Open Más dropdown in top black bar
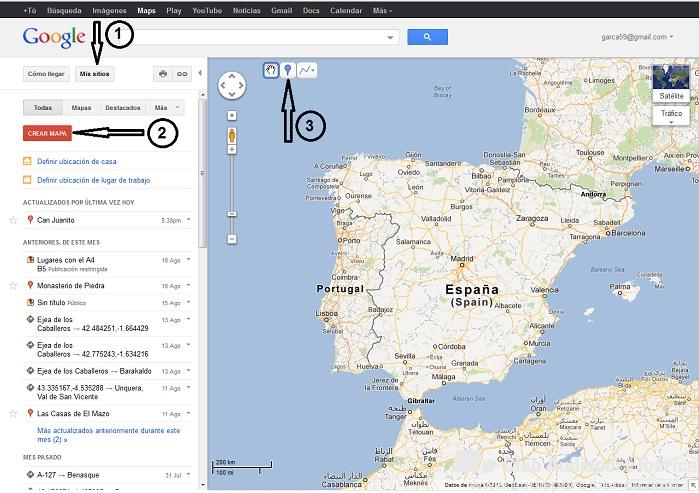The image size is (699, 493). click(382, 10)
